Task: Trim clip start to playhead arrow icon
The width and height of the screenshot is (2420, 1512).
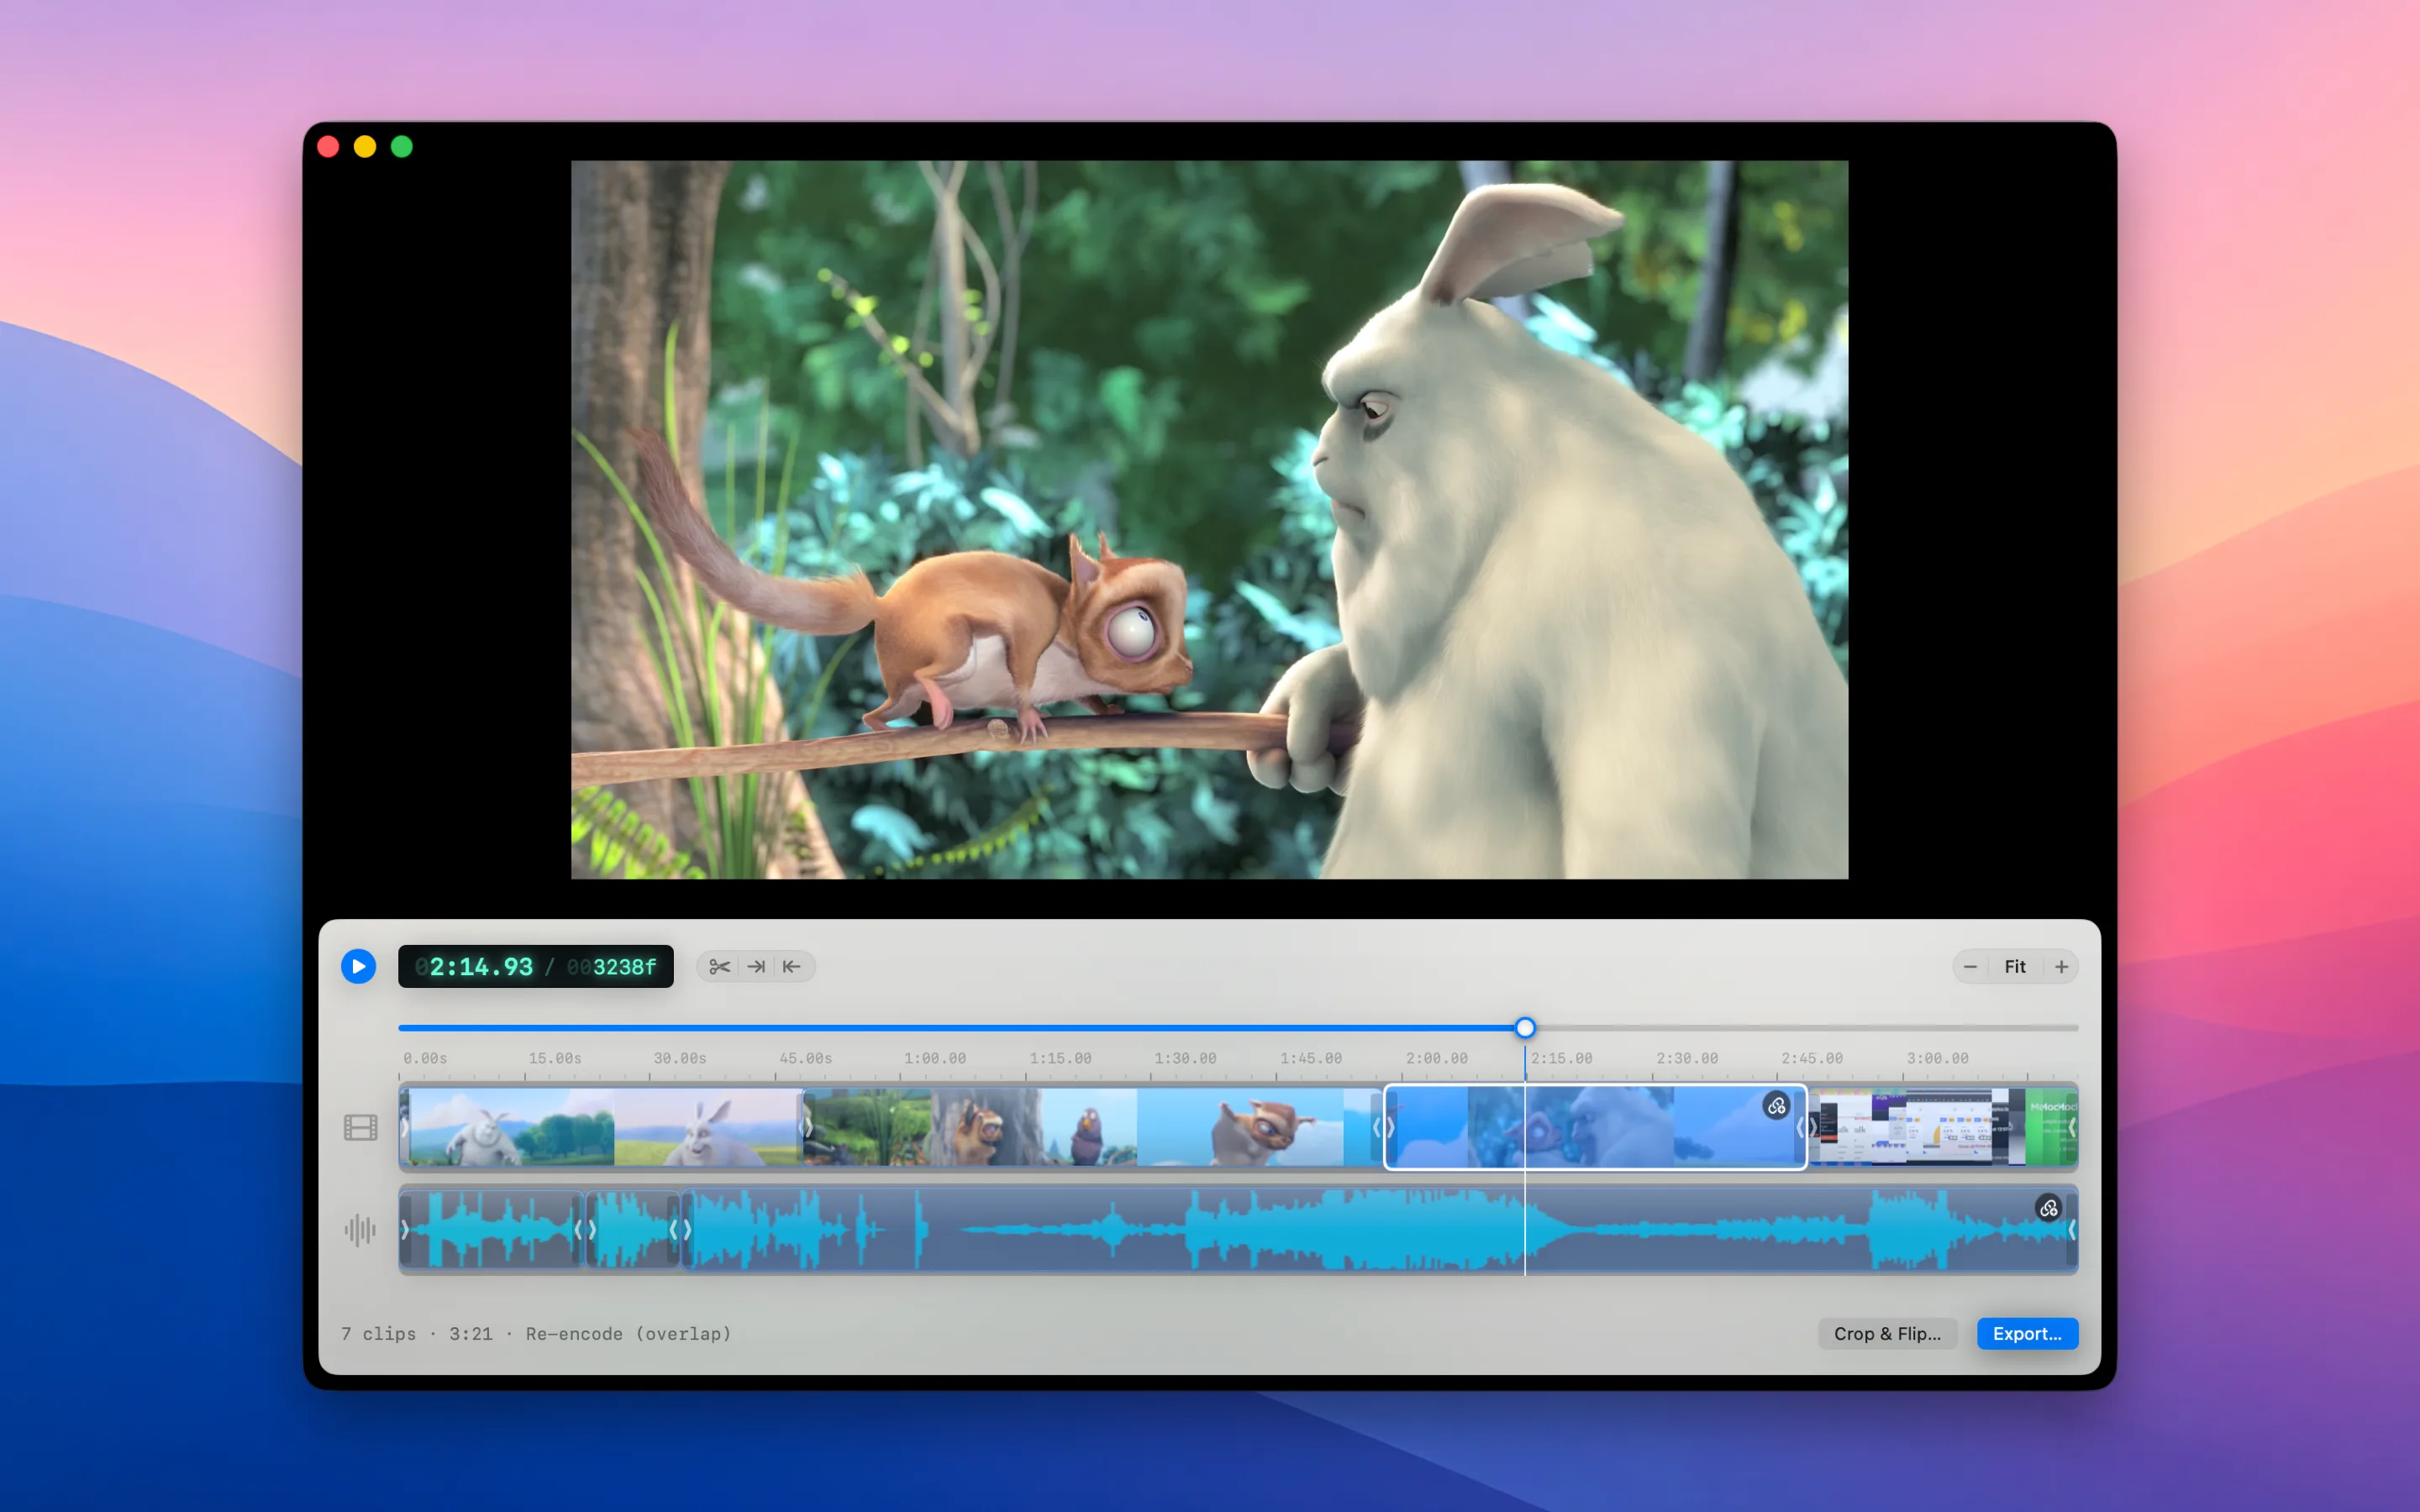Action: click(792, 966)
